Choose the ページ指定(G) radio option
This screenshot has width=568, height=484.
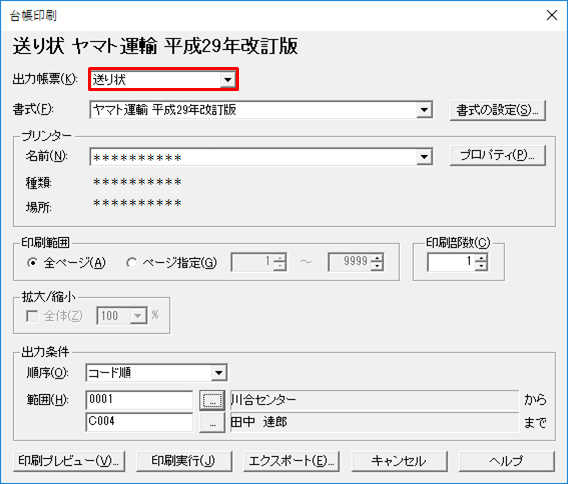131,263
